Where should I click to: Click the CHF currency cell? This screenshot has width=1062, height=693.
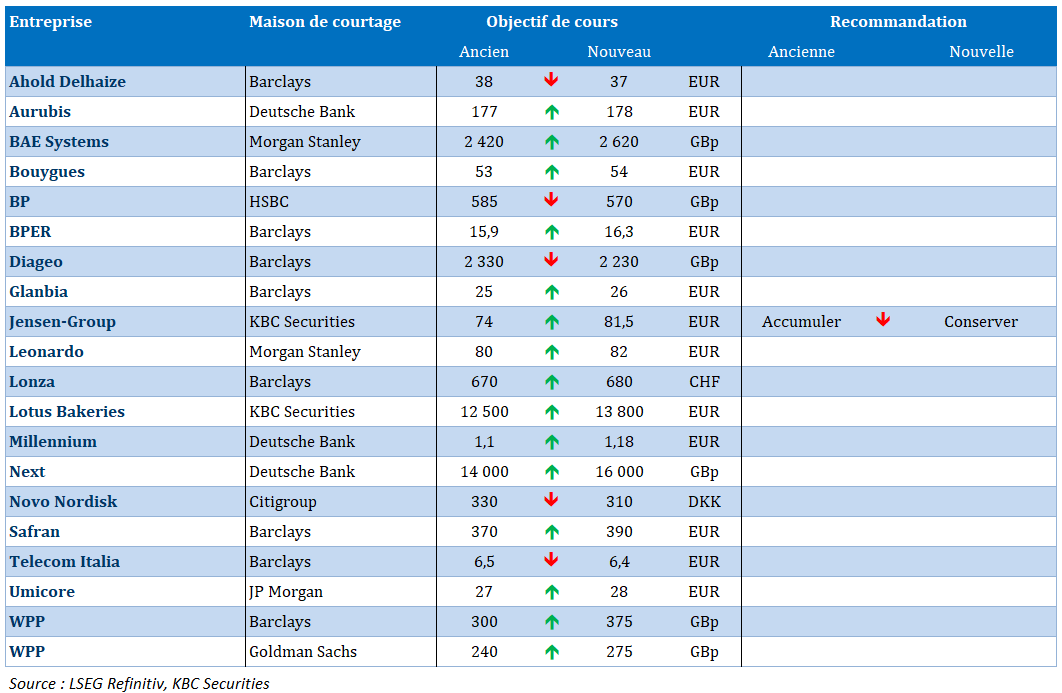coord(704,381)
